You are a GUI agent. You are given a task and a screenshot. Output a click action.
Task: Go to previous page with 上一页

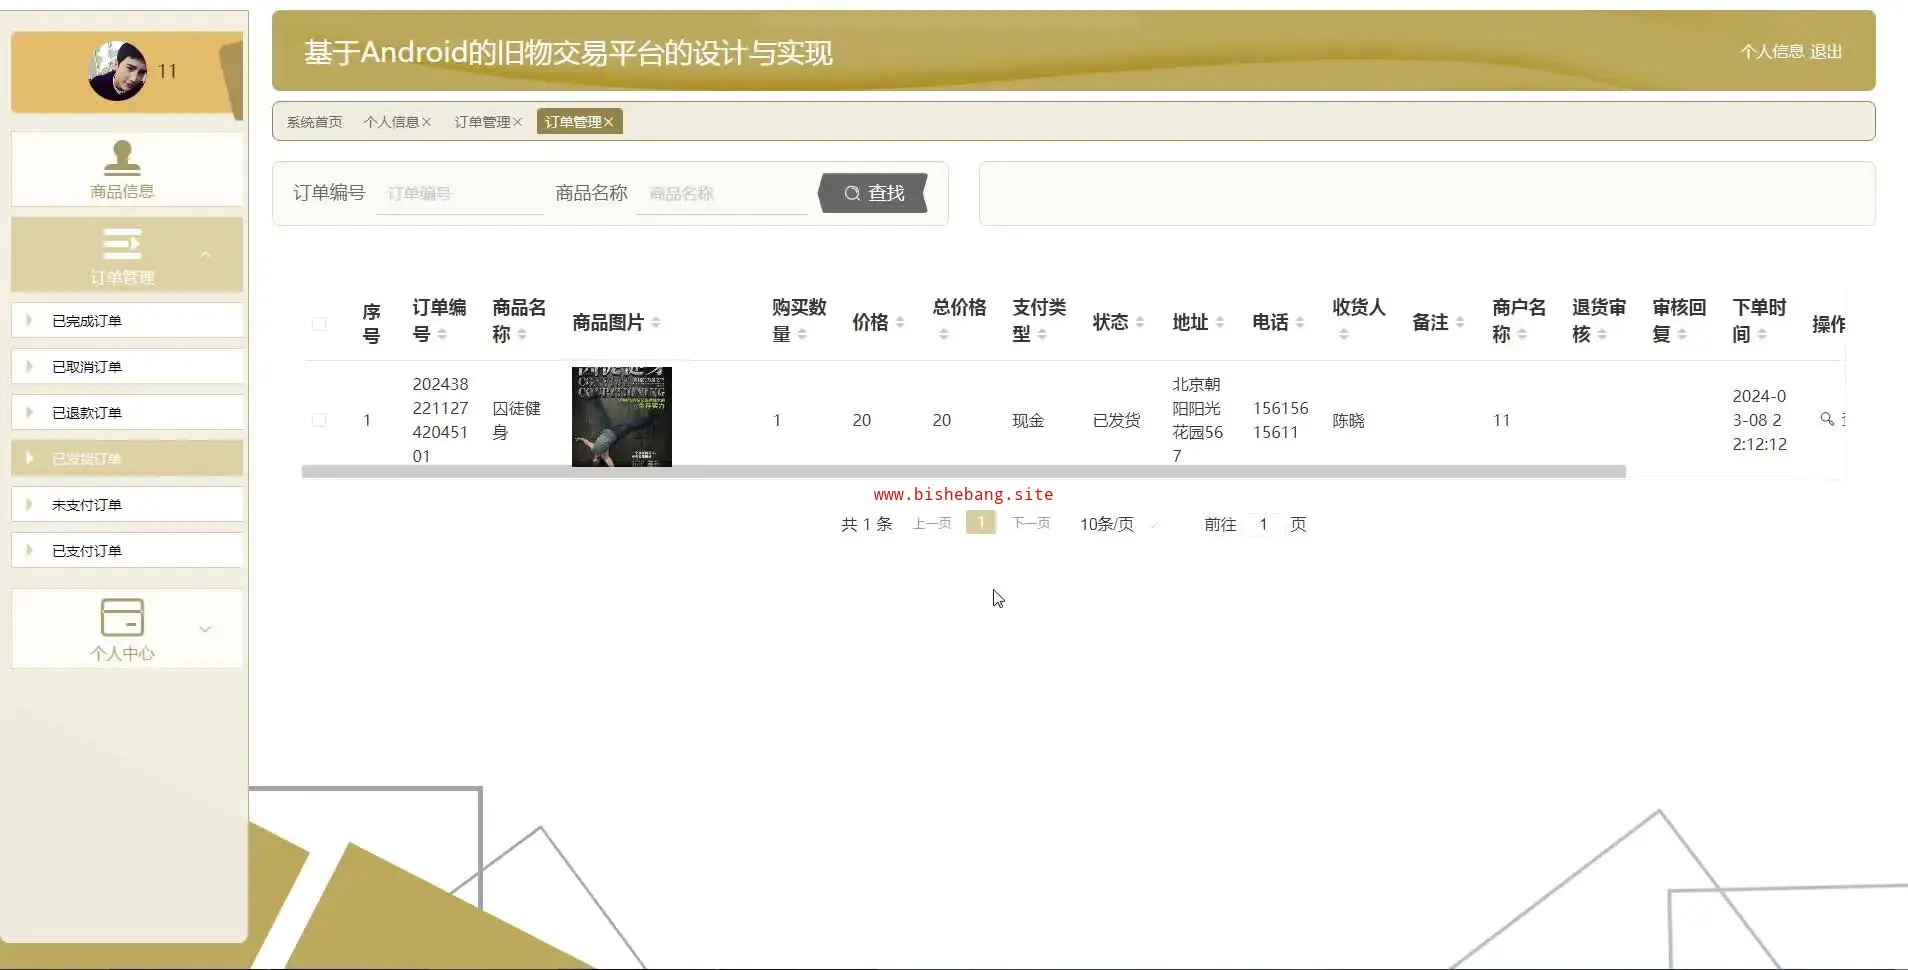(x=932, y=524)
